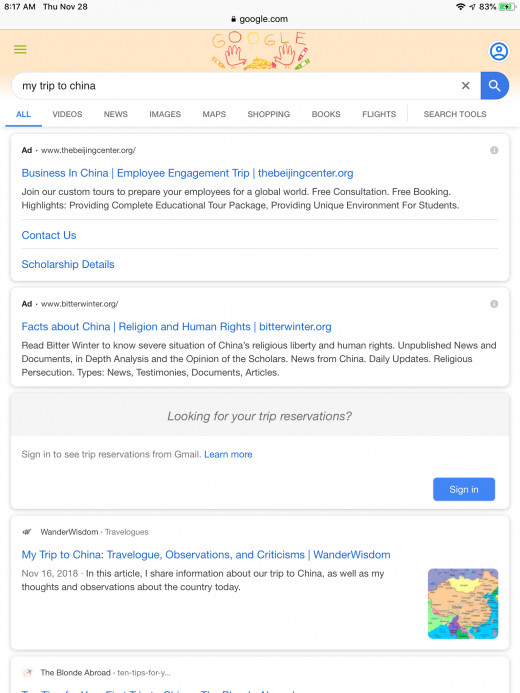520x693 pixels.
Task: Tap the battery status indicator
Action: [507, 7]
